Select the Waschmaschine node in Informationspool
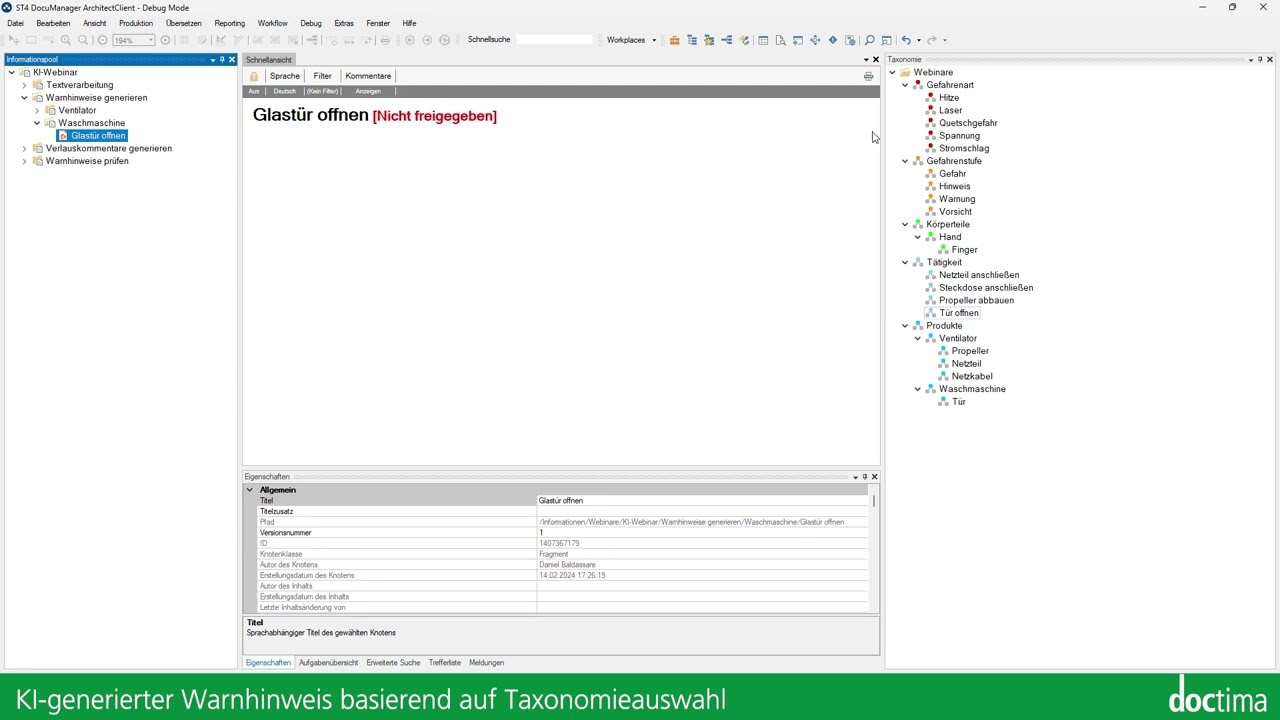This screenshot has height=720, width=1280. (91, 123)
